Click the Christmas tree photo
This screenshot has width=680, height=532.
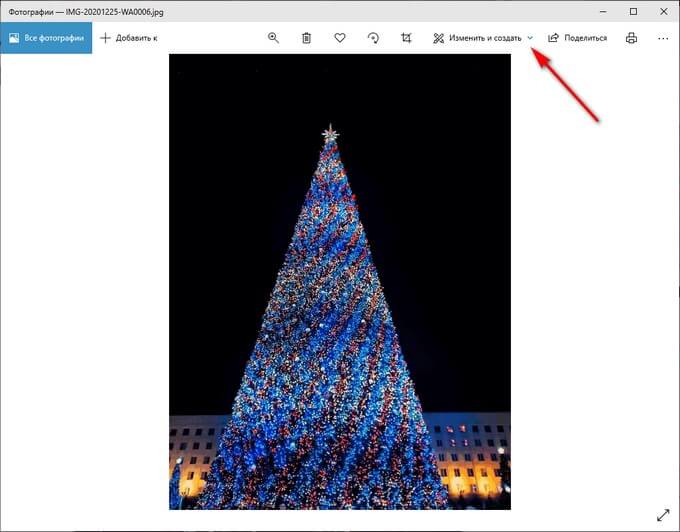click(x=340, y=282)
